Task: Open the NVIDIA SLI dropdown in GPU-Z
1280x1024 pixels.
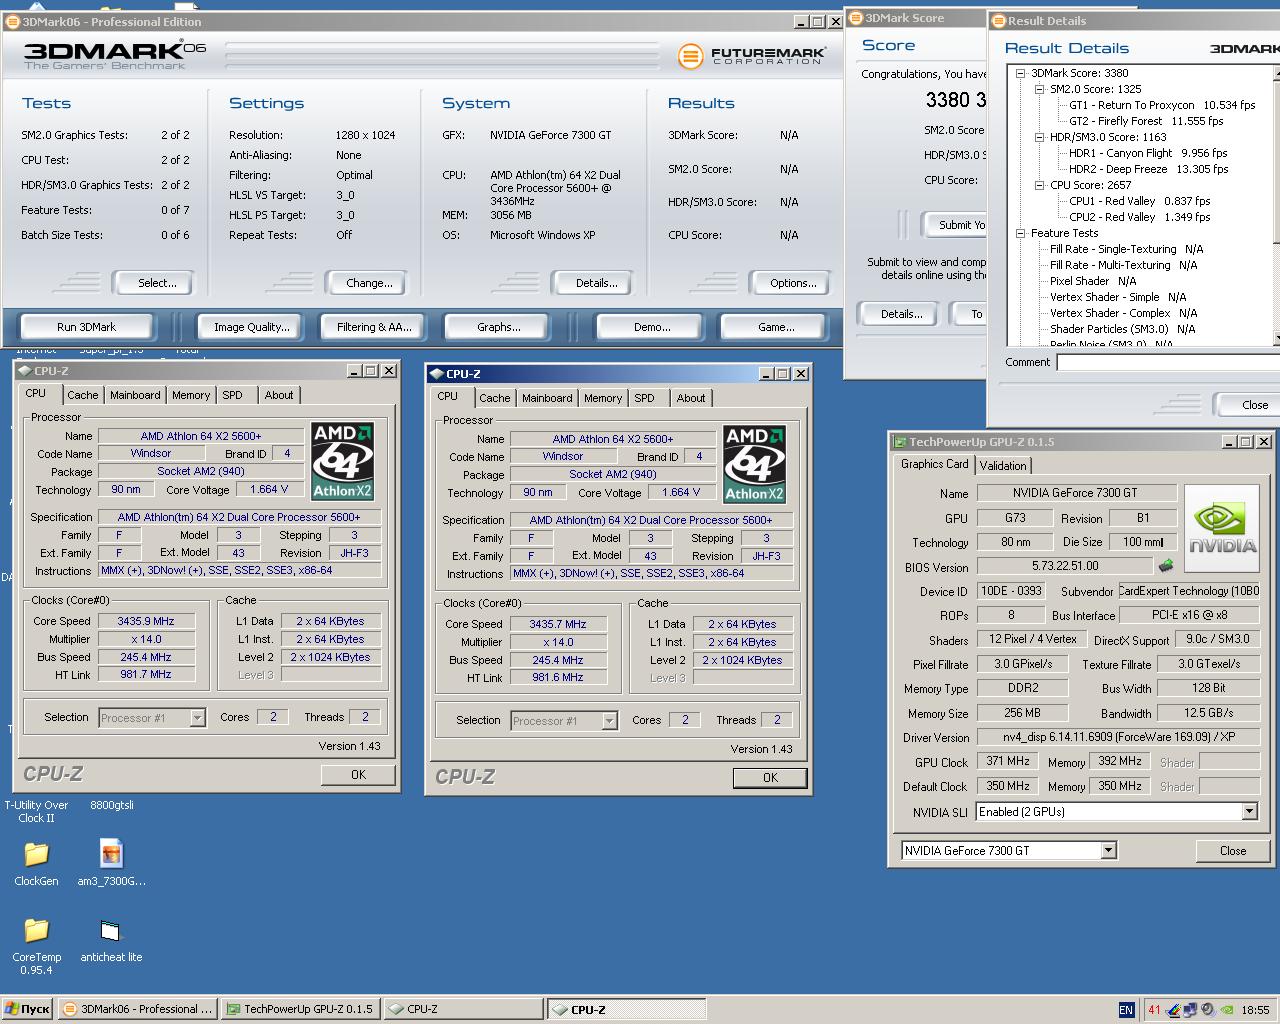Action: tap(1249, 812)
